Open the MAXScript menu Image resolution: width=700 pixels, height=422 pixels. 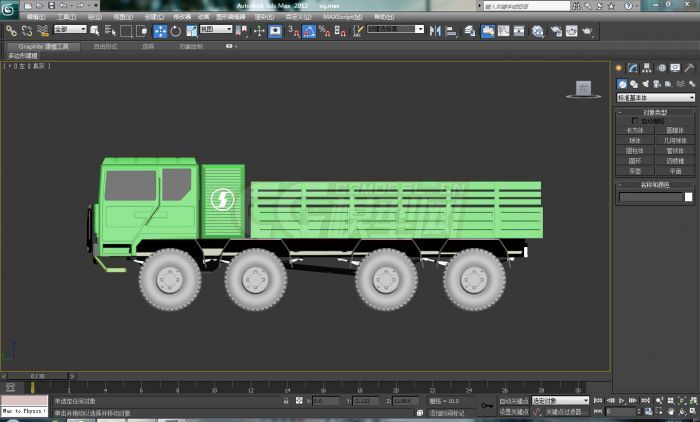click(342, 17)
